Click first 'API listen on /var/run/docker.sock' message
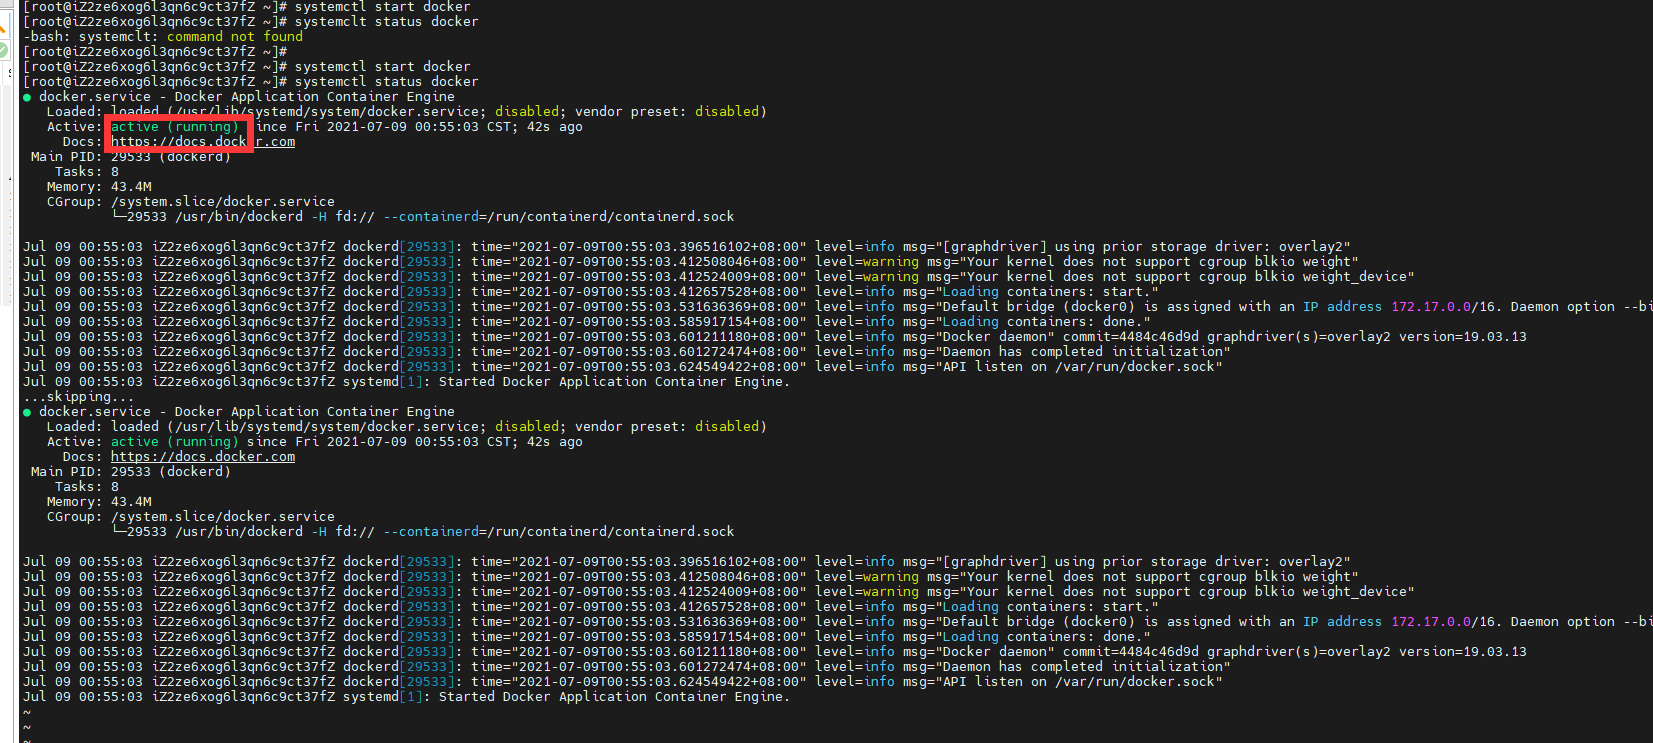This screenshot has width=1653, height=743. (x=1078, y=367)
